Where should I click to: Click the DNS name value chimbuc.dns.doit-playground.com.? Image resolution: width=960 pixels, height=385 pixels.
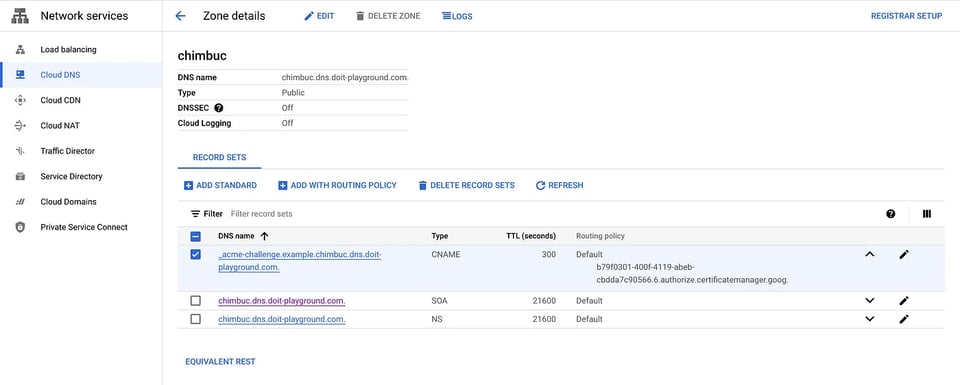345,78
